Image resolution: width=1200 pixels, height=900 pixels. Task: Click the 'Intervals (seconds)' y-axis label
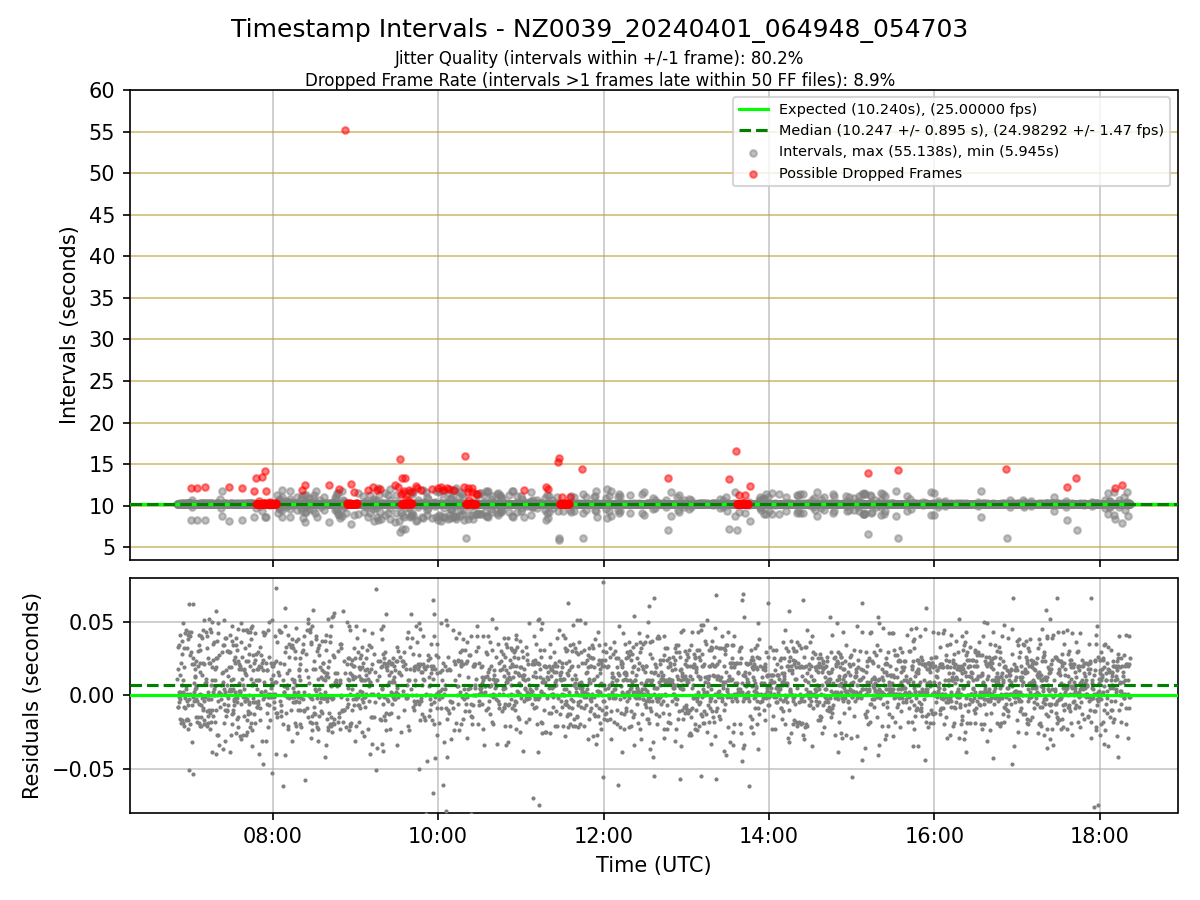coord(68,325)
